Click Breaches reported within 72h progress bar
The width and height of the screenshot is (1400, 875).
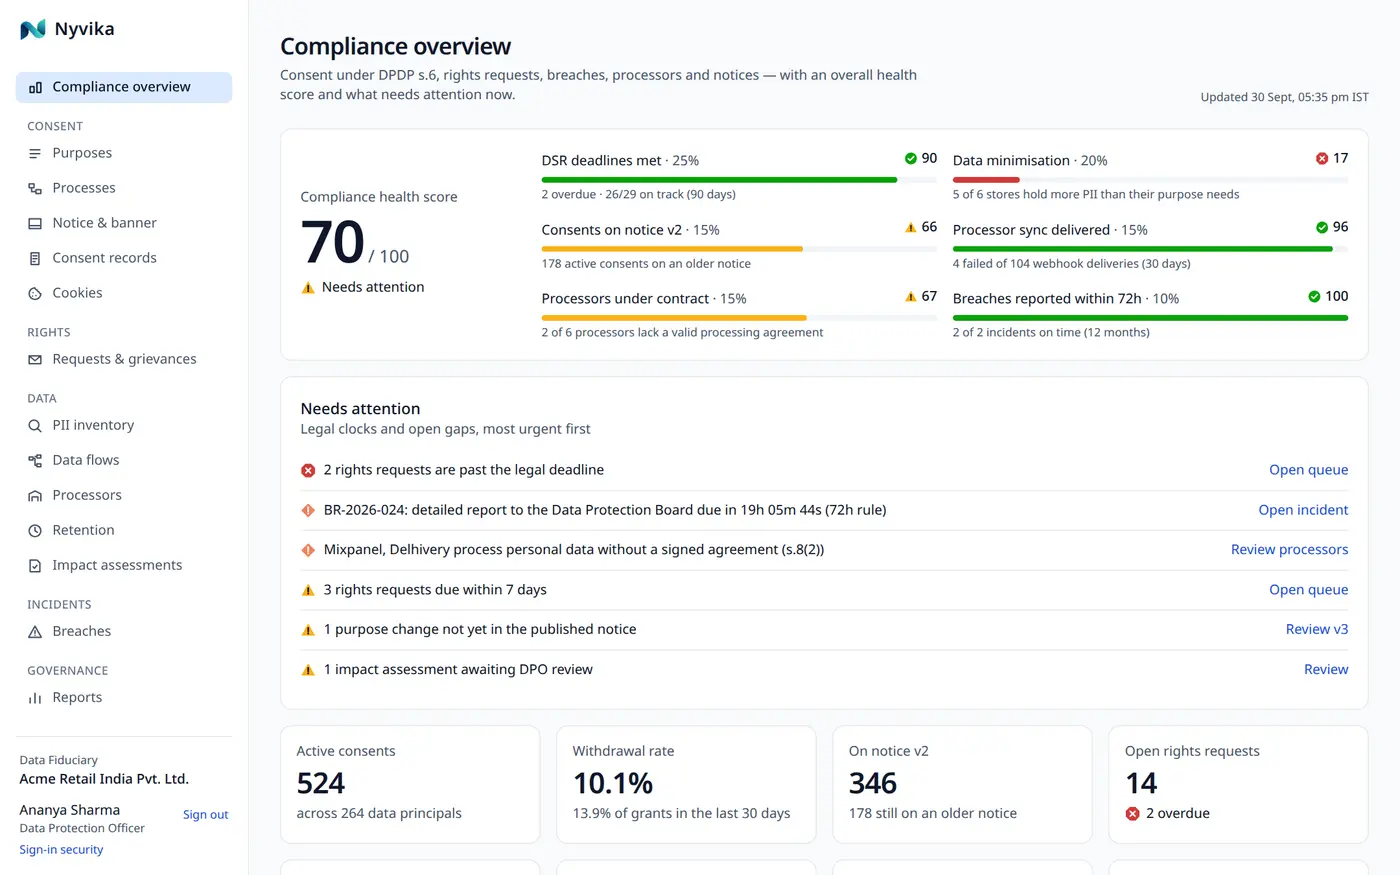1150,318
